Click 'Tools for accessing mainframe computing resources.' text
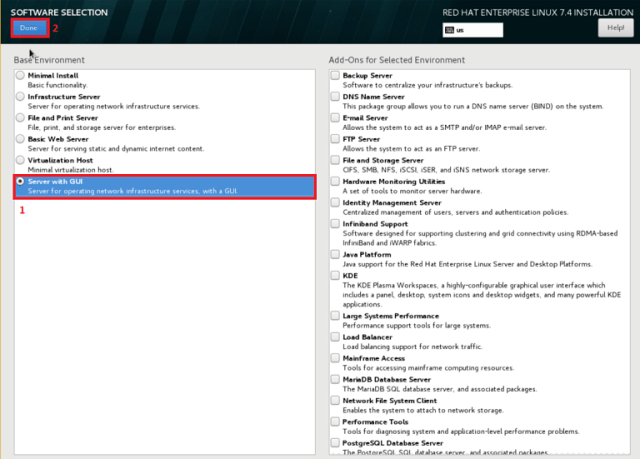This screenshot has width=640, height=459. click(429, 368)
